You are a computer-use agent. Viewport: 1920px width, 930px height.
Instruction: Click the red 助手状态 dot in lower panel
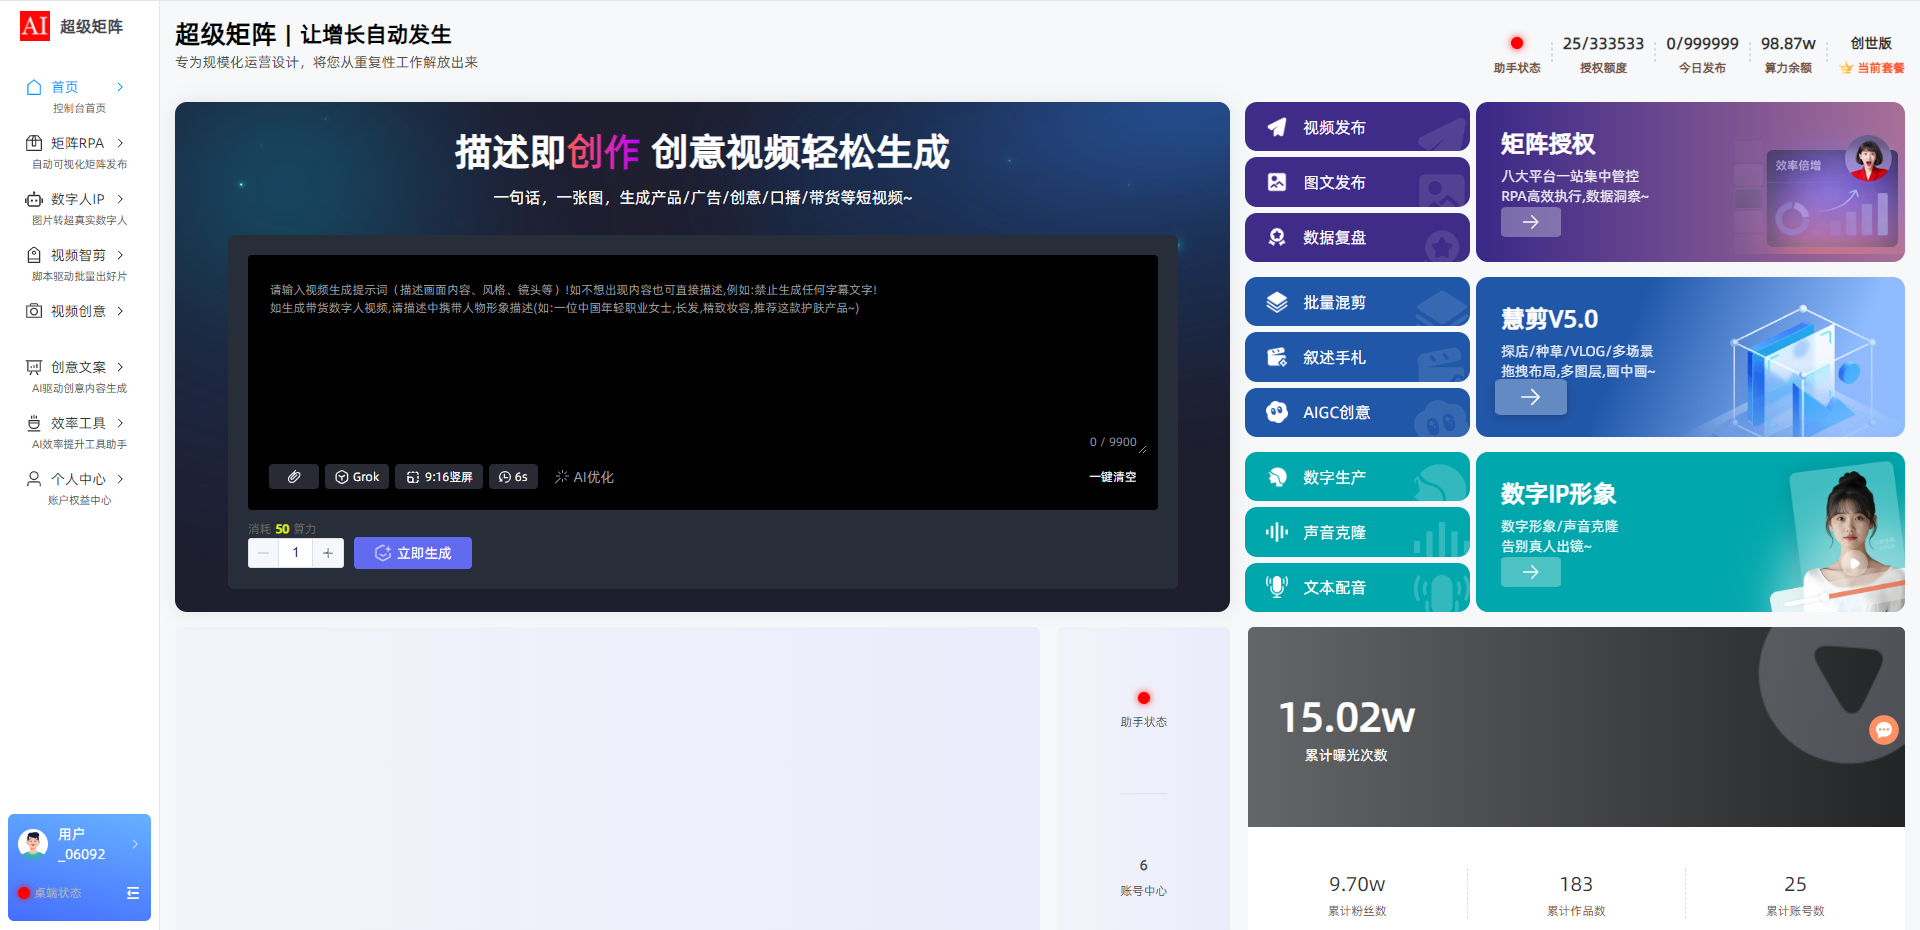click(1144, 698)
